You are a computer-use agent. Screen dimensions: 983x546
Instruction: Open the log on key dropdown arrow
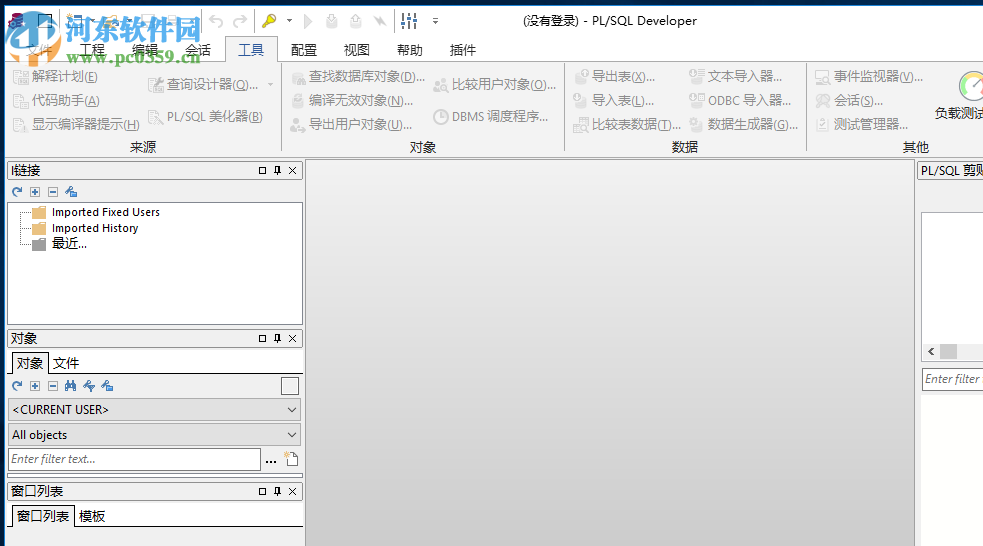pyautogui.click(x=289, y=21)
